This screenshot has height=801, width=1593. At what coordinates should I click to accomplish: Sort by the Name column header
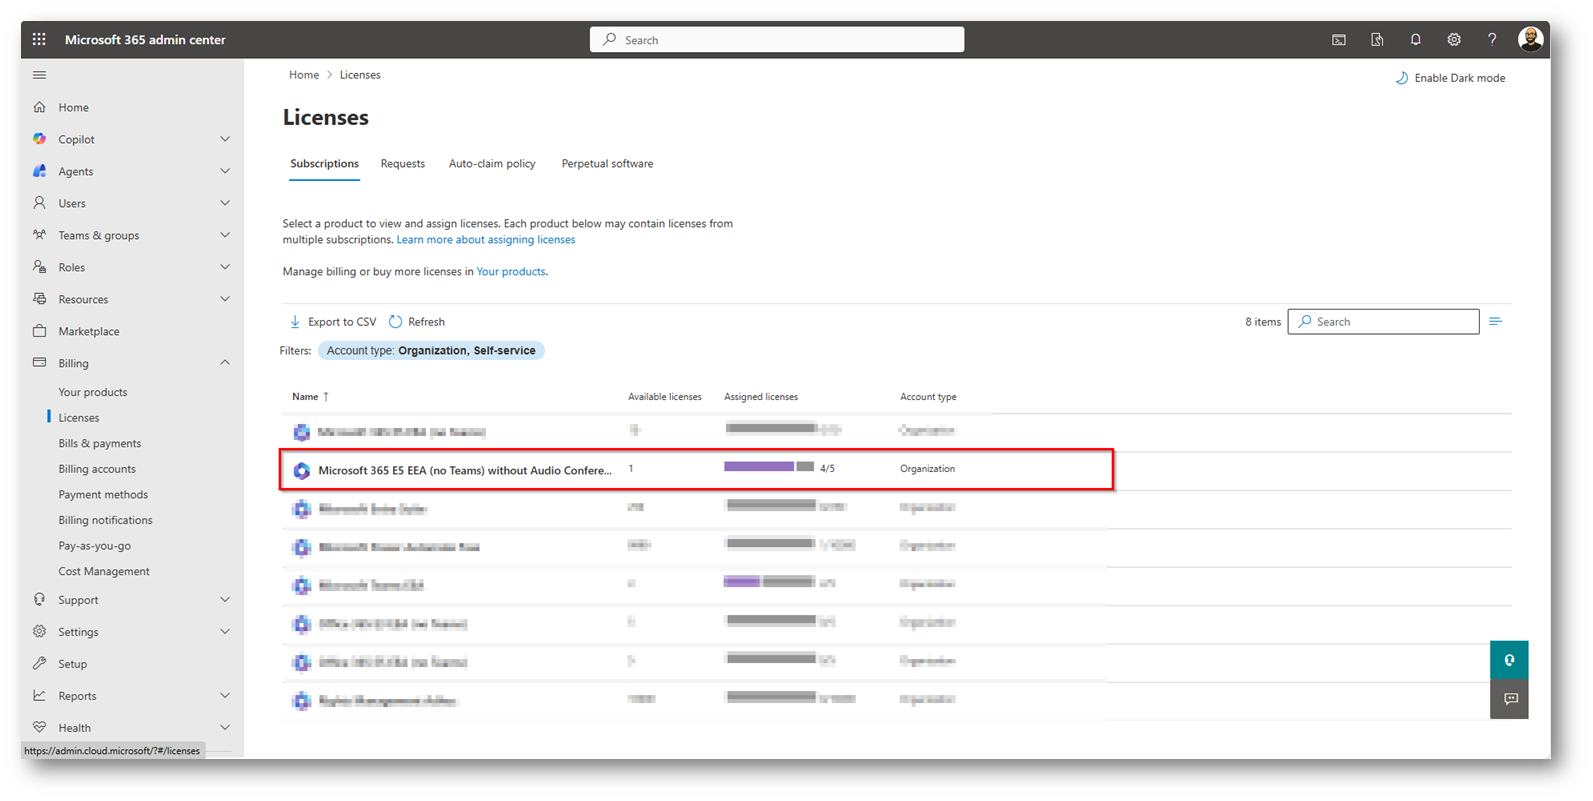coord(305,397)
